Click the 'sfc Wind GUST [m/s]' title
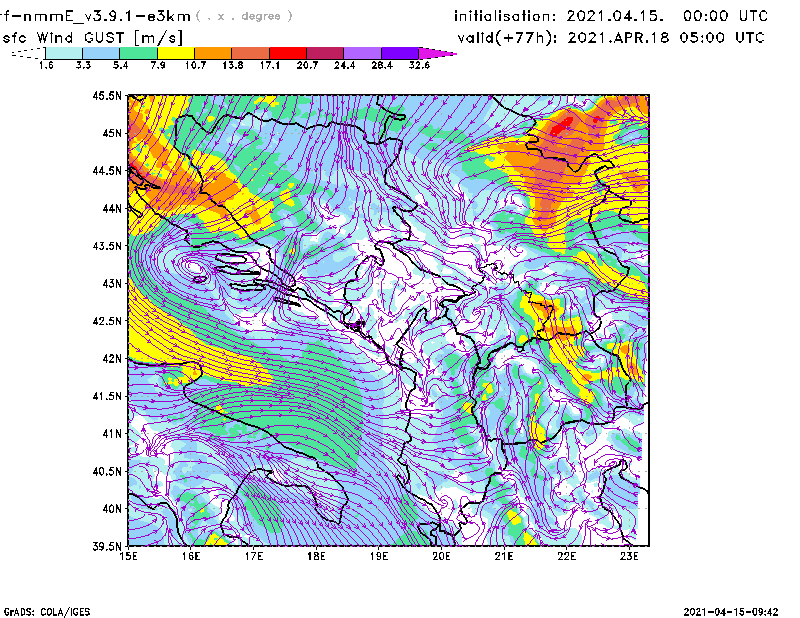This screenshot has width=800, height=618. (92, 38)
